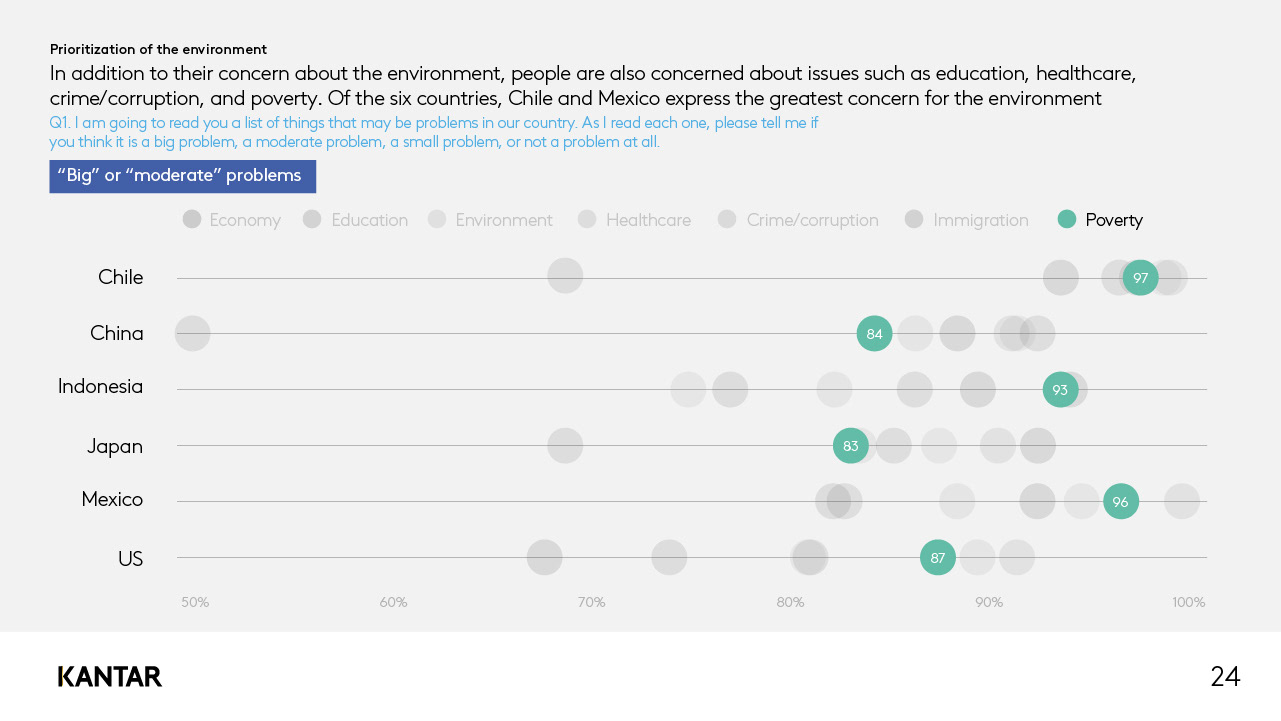Select Japan's poverty bubble labeled 83
Screen dimensions: 1281x721
[850, 445]
